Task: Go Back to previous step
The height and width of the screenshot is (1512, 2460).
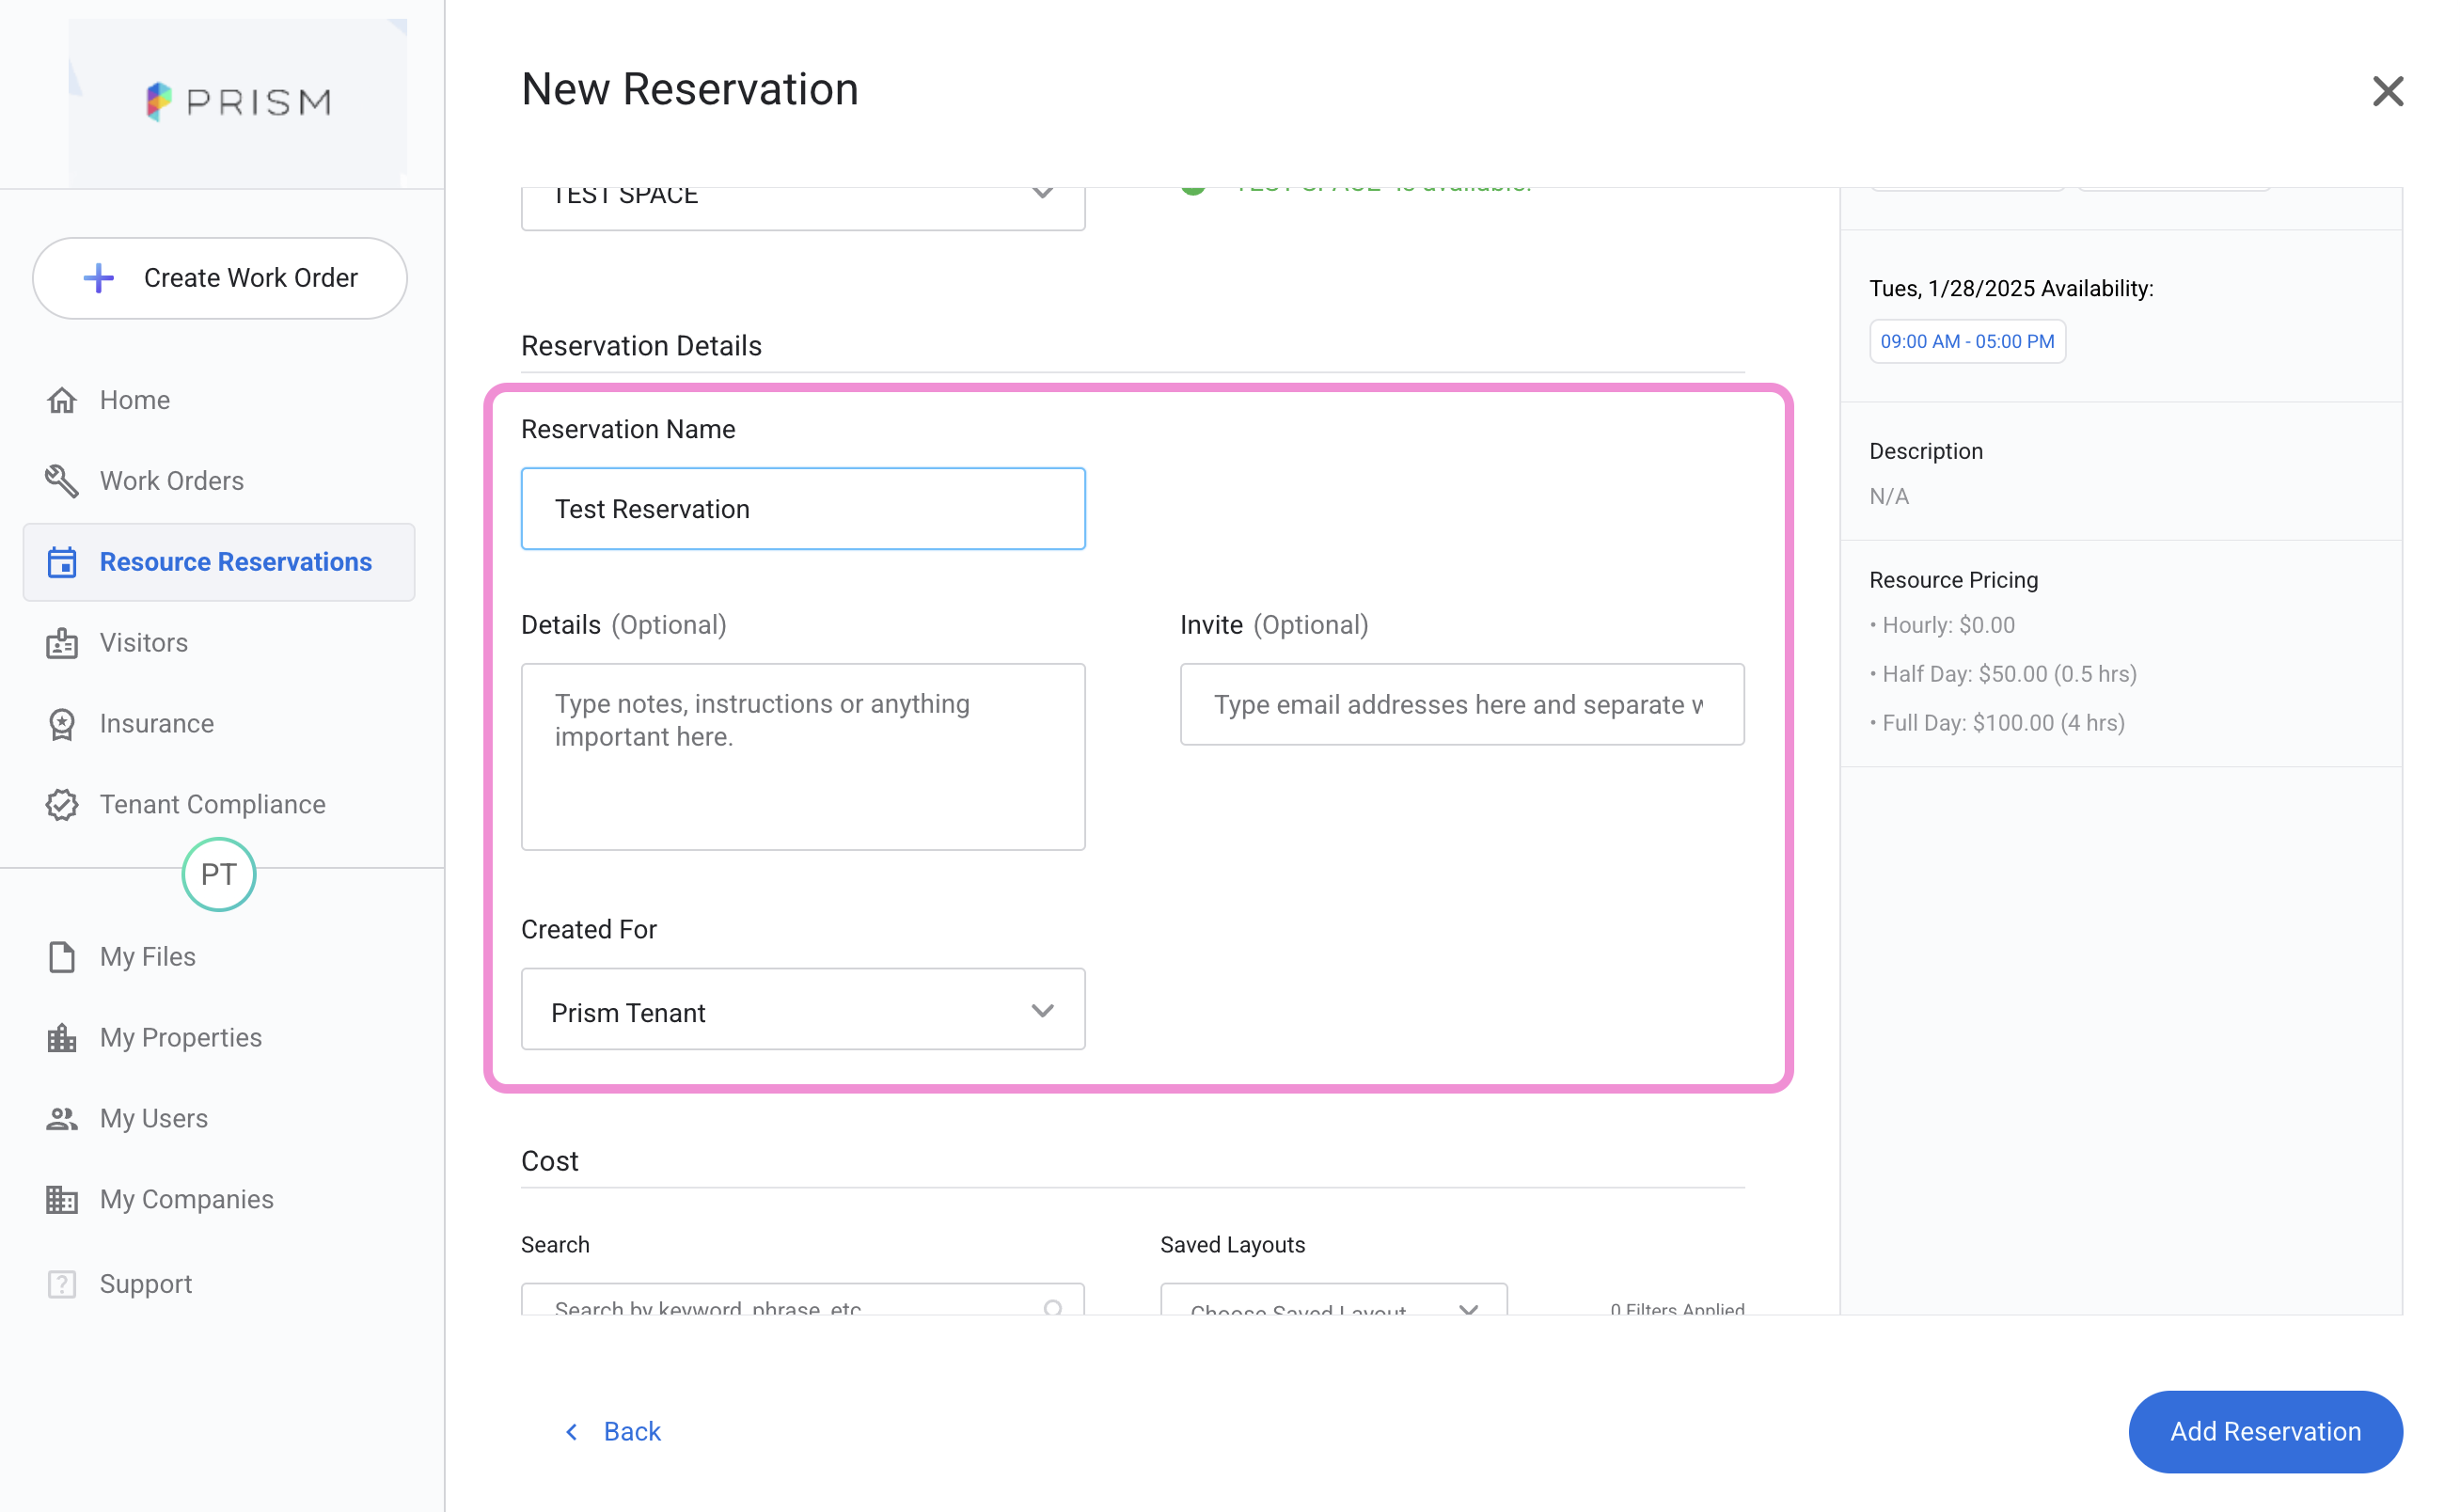Action: (x=614, y=1432)
